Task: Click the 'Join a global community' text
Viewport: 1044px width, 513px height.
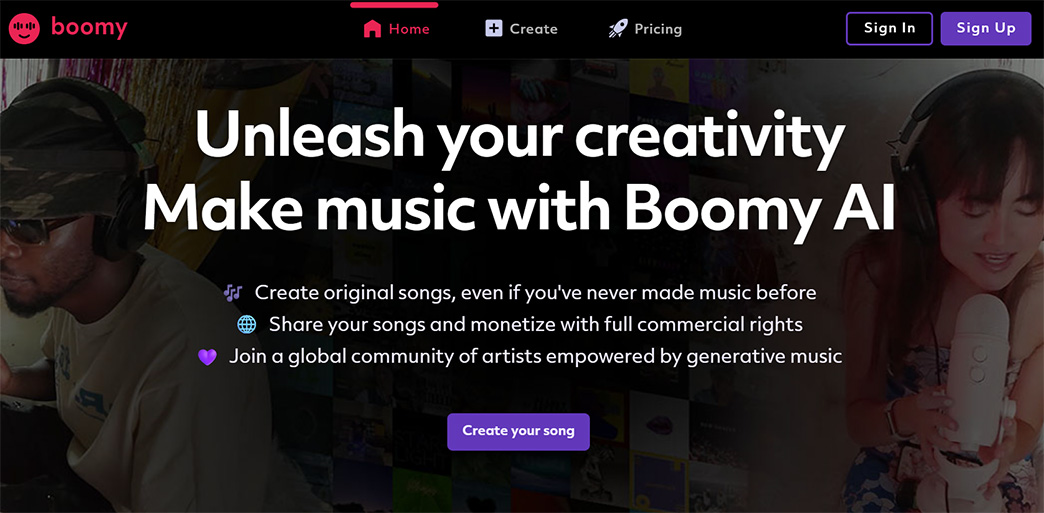Action: tap(535, 357)
